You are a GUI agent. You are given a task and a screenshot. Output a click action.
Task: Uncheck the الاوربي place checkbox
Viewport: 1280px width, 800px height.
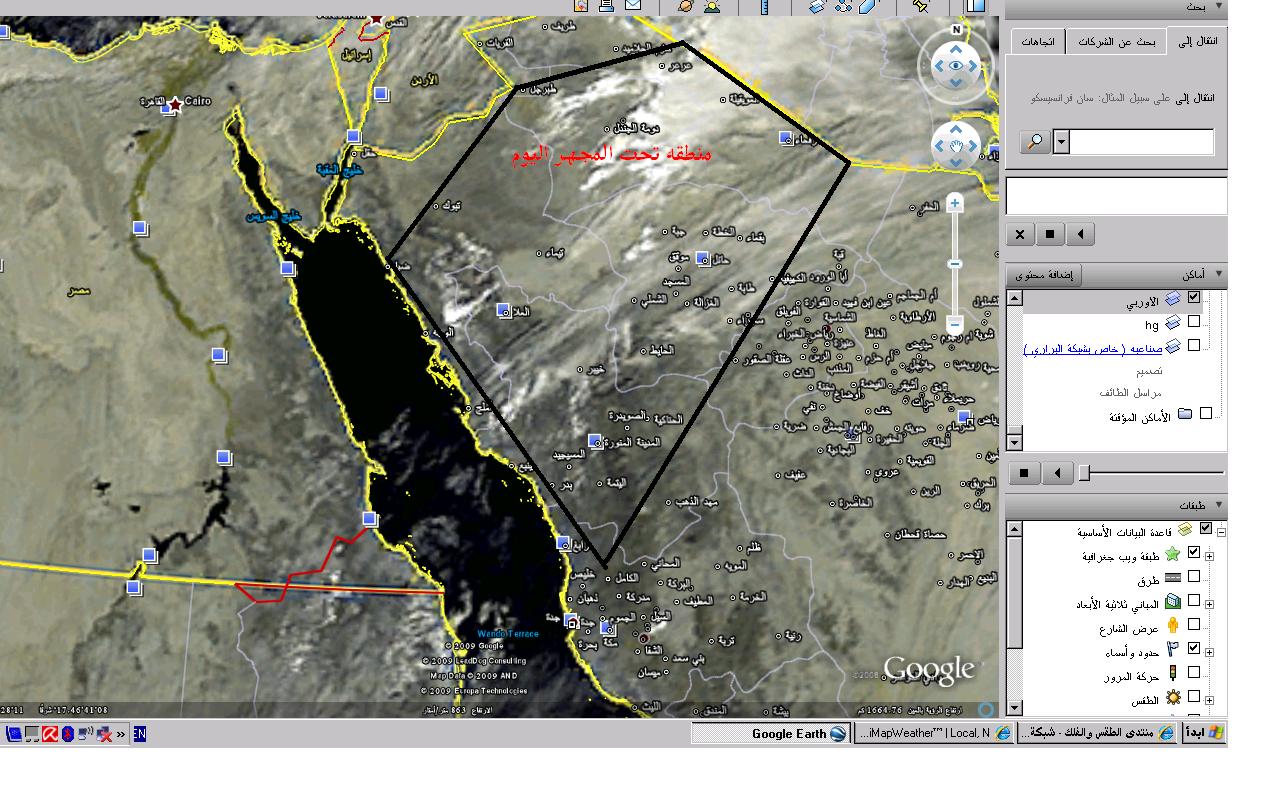coord(1194,297)
